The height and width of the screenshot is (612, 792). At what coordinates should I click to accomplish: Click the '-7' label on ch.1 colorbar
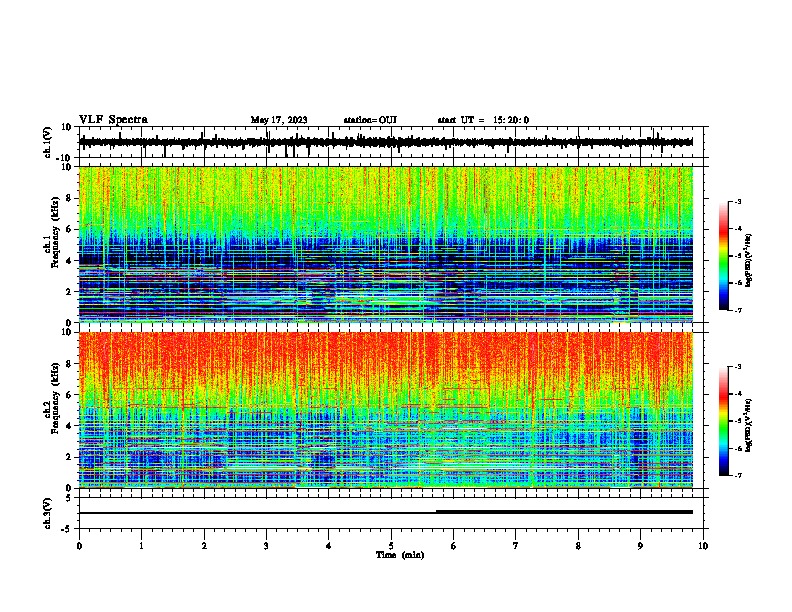pyautogui.click(x=738, y=310)
